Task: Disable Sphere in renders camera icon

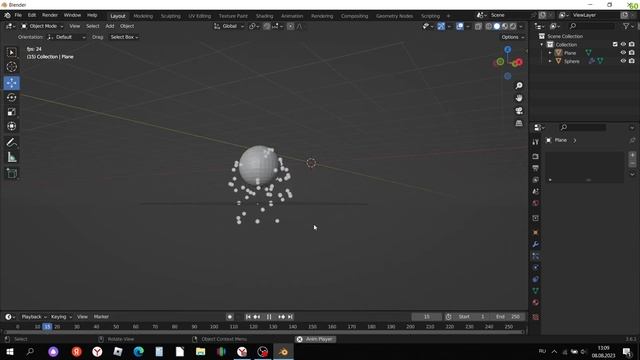Action: point(631,61)
